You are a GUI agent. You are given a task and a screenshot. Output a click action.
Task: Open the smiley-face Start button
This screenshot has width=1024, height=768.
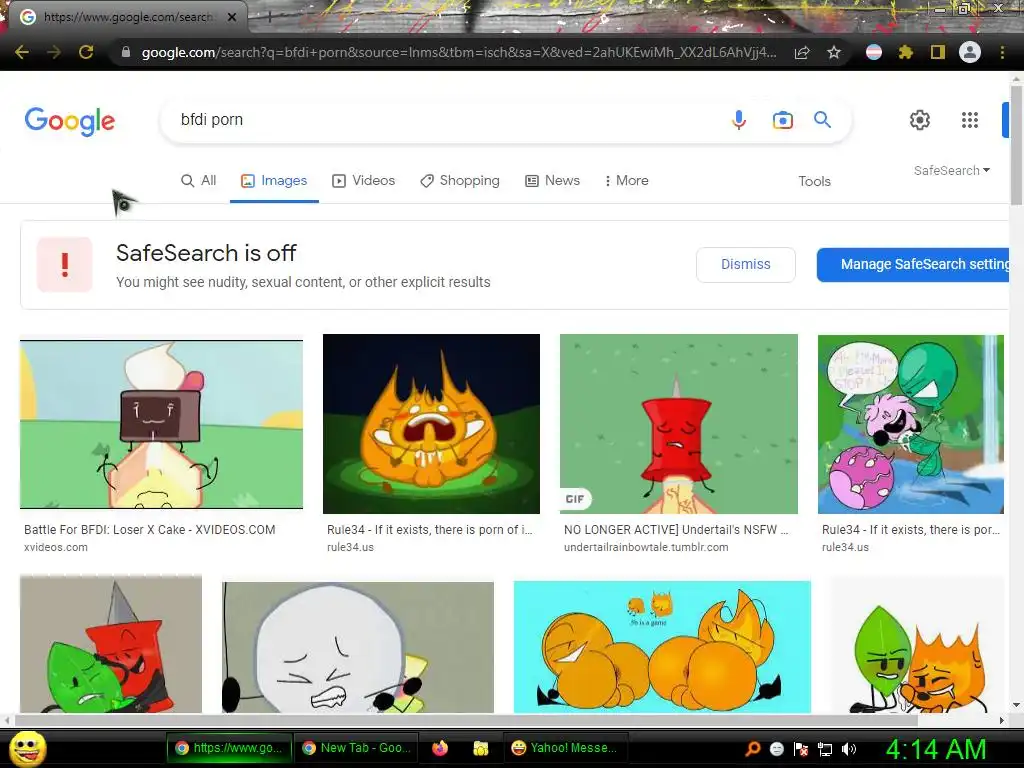[27, 748]
